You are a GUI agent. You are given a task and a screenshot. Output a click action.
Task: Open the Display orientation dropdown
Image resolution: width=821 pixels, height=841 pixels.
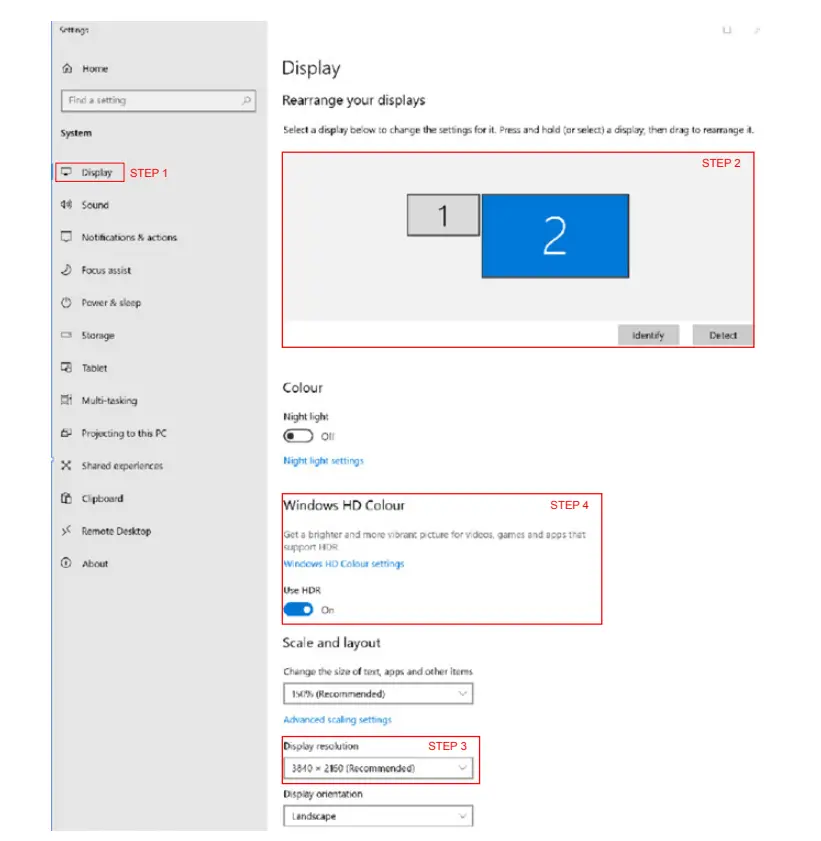[378, 816]
